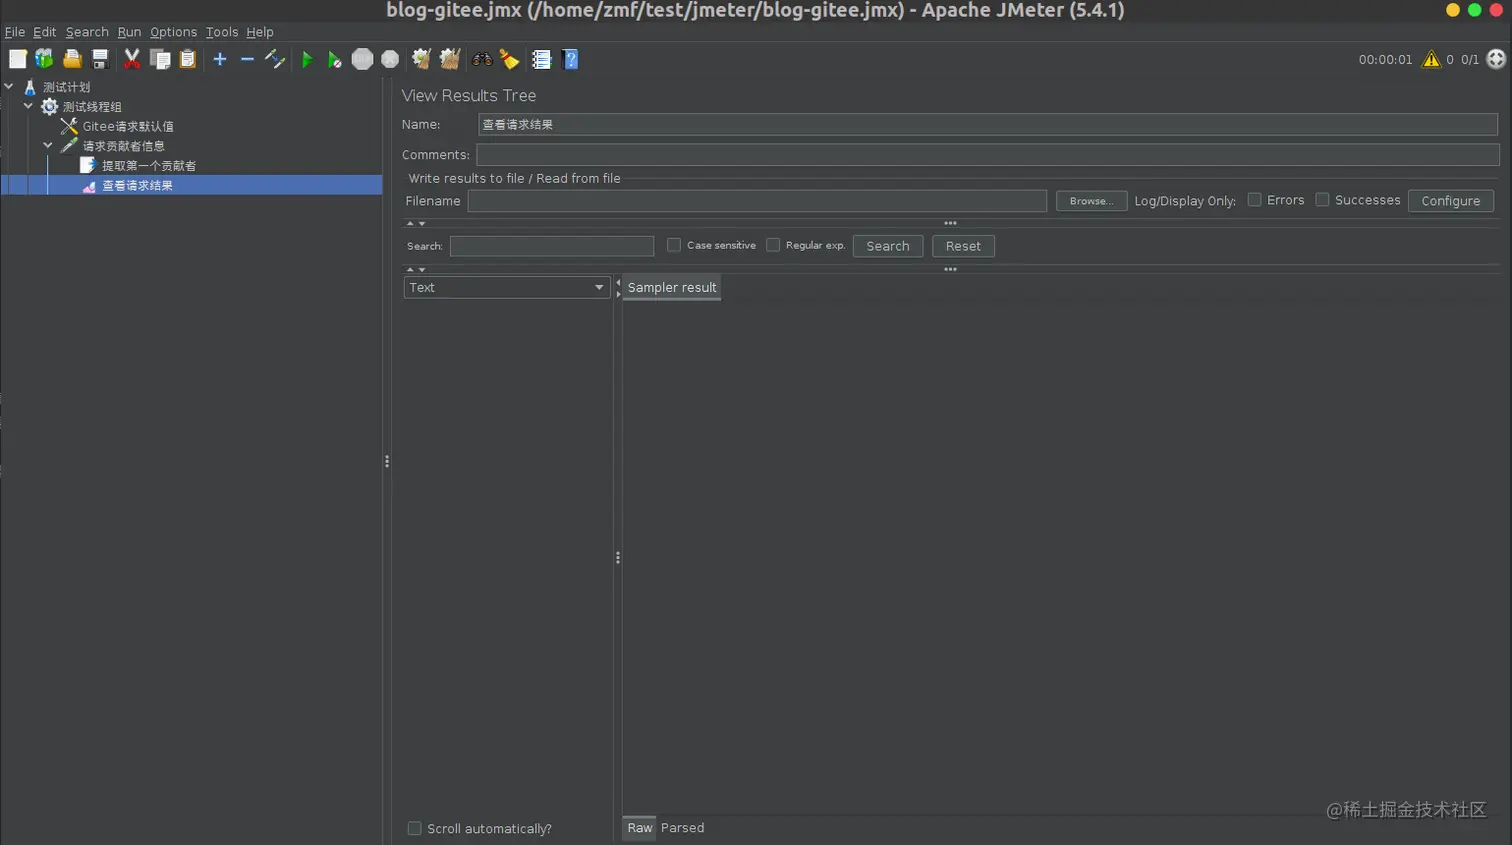The image size is (1512, 845).
Task: Click the Search text input field
Action: (552, 246)
